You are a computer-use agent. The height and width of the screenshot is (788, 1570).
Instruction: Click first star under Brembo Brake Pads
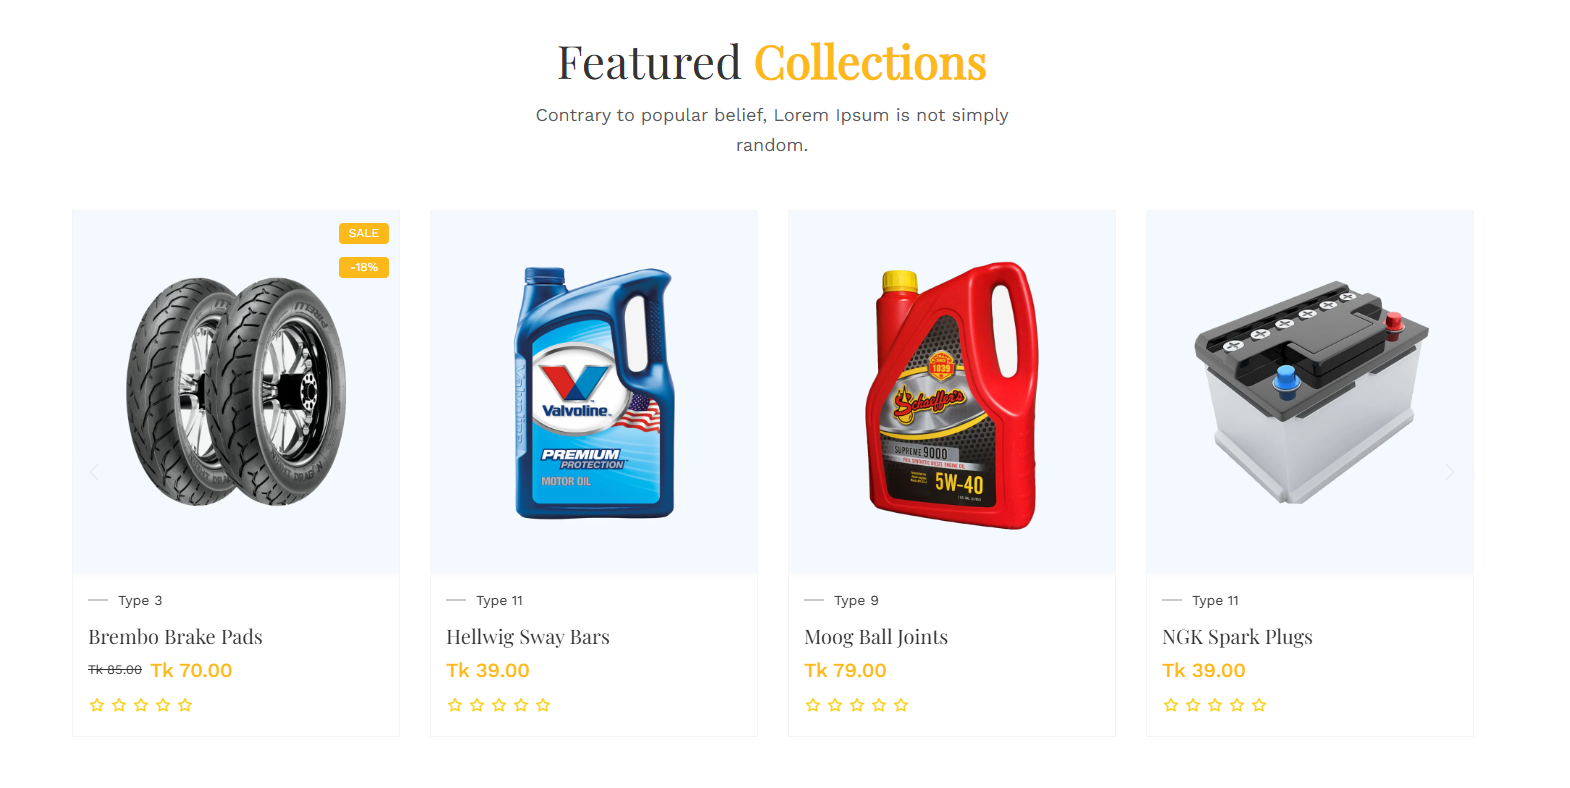tap(97, 705)
